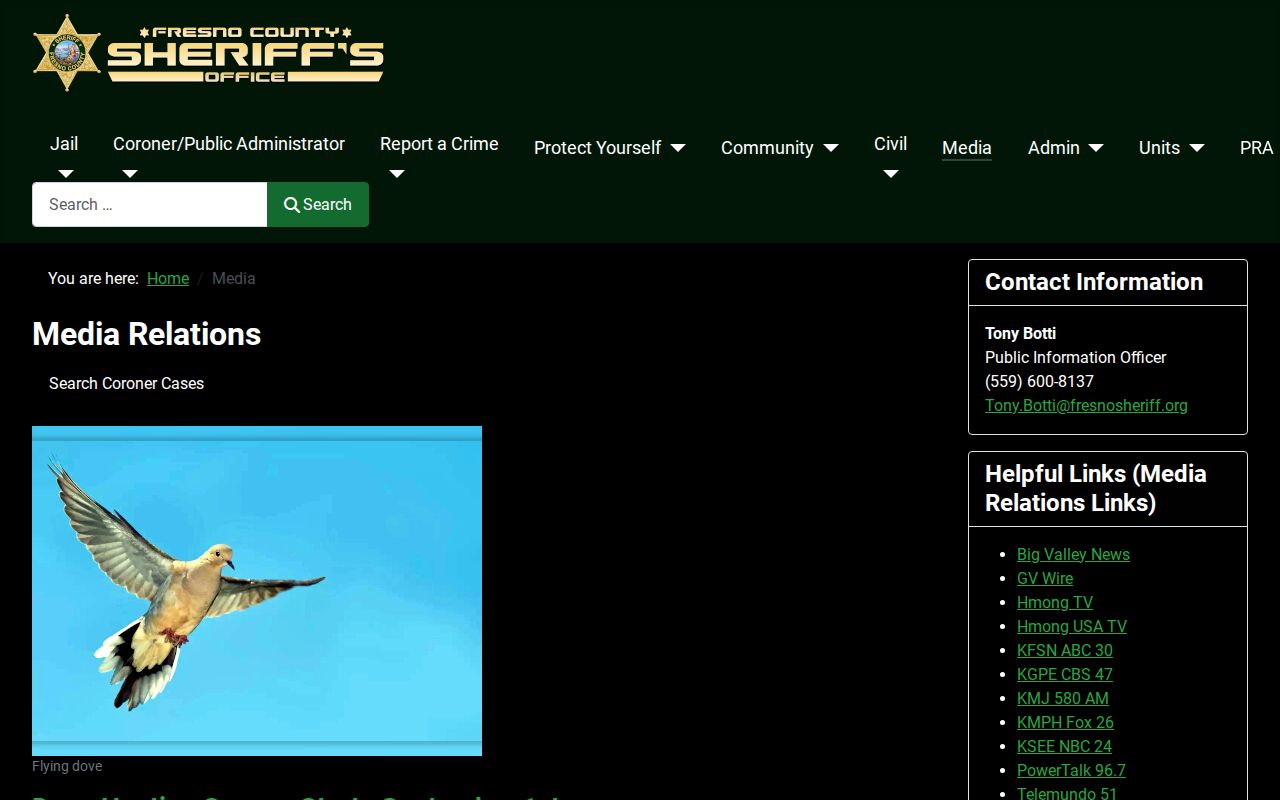Open the KFSN ABC 30 link
This screenshot has width=1280, height=800.
coord(1065,650)
